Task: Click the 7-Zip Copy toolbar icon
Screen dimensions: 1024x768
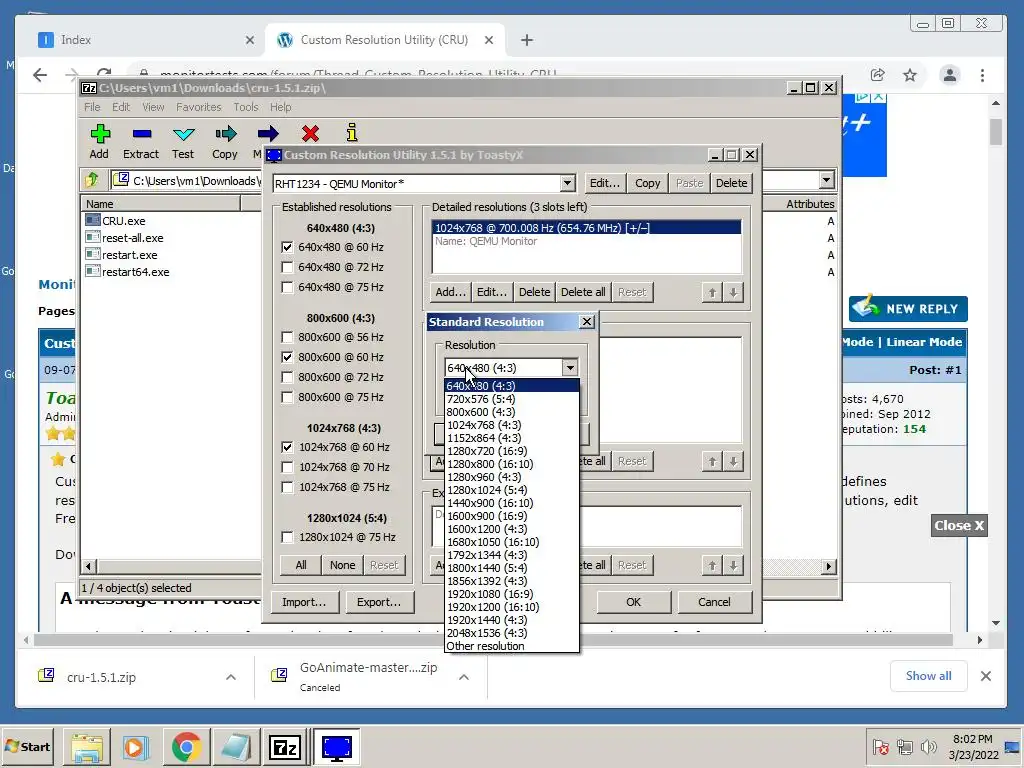Action: pos(225,134)
